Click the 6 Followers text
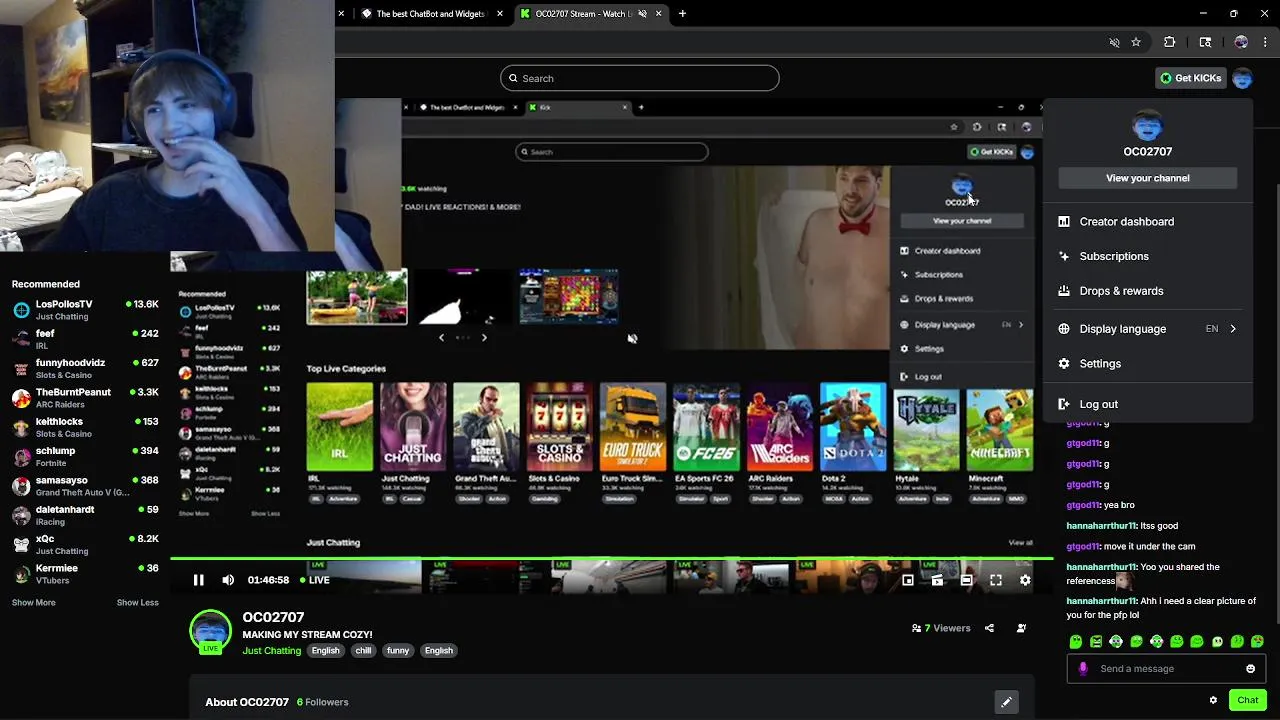The width and height of the screenshot is (1280, 720). [322, 702]
